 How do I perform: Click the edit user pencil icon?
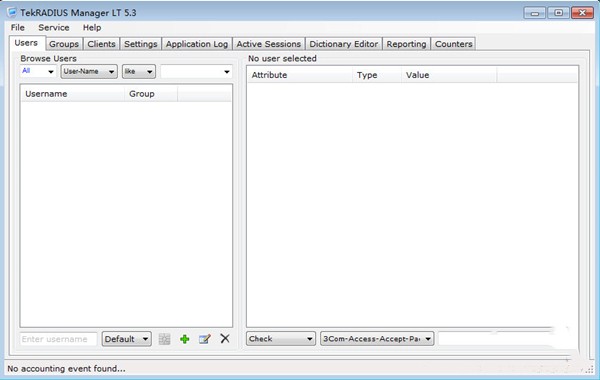(x=205, y=339)
